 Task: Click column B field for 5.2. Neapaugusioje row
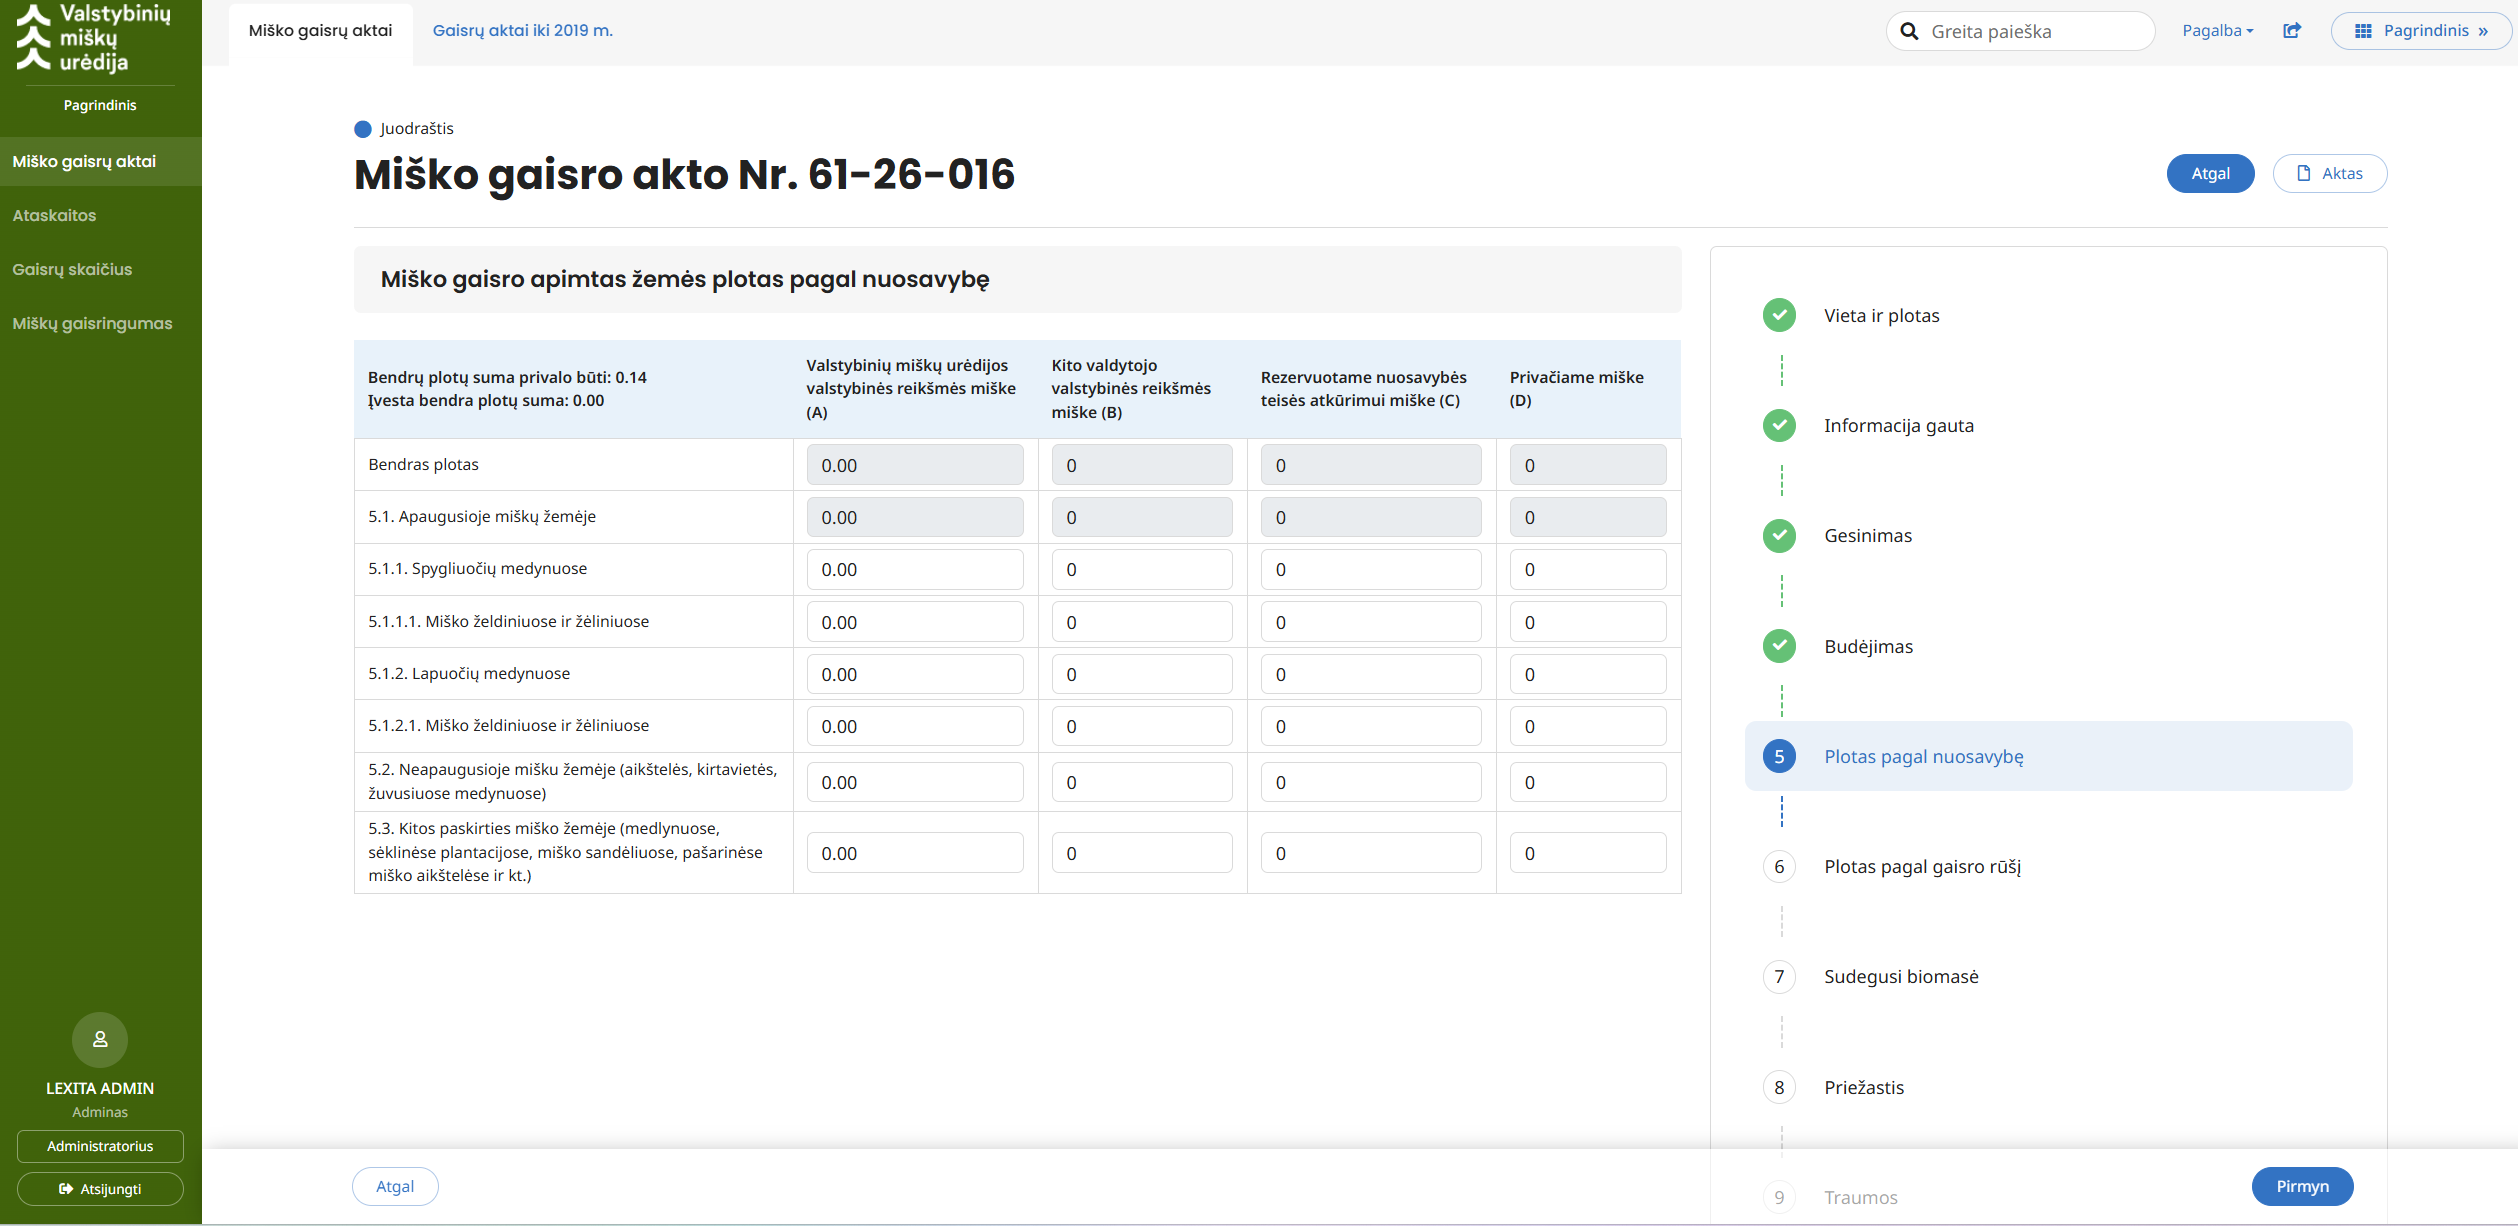coord(1142,782)
